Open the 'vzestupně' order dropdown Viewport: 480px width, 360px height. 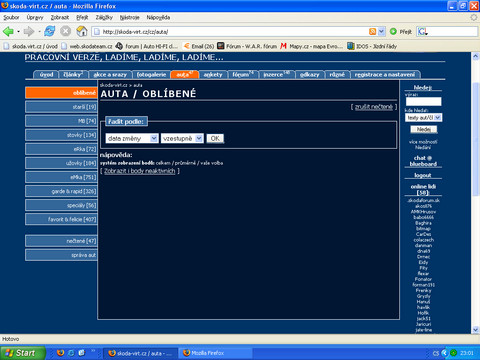pyautogui.click(x=182, y=138)
